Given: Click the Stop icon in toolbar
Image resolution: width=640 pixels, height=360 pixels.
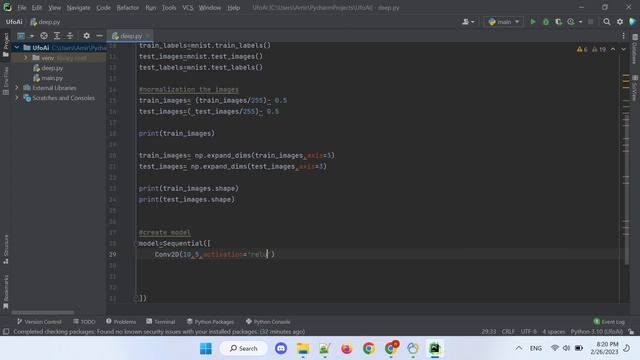Looking at the screenshot, I should (591, 22).
